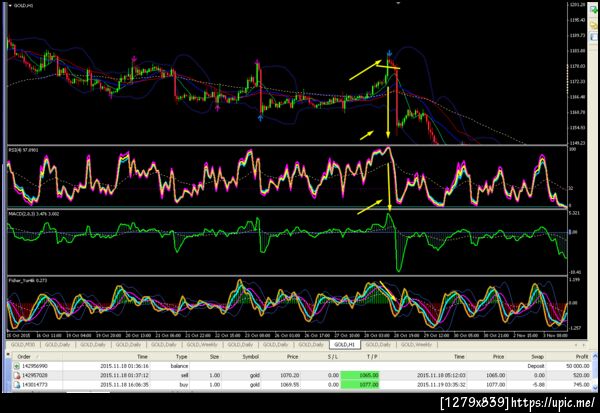This screenshot has height=413, width=600.
Task: Click the blue-white icon in right toolbar
Action: pos(593,37)
